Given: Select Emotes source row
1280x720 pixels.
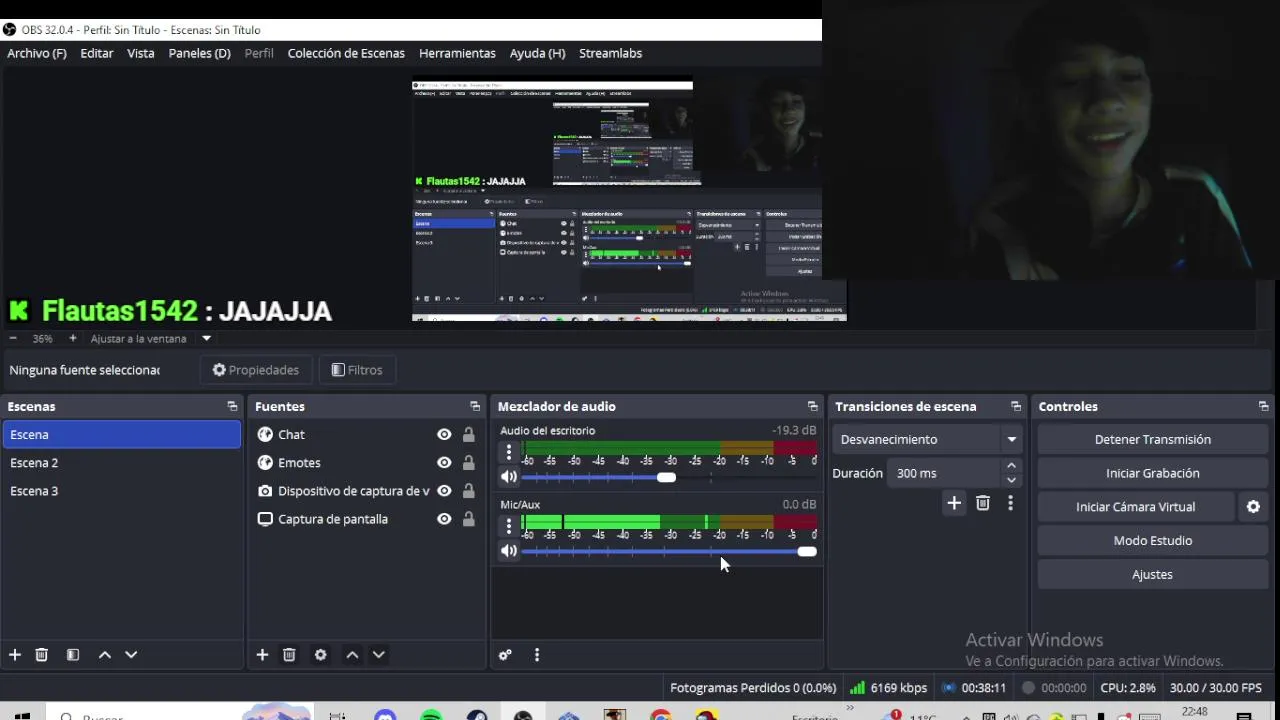Looking at the screenshot, I should (365, 463).
